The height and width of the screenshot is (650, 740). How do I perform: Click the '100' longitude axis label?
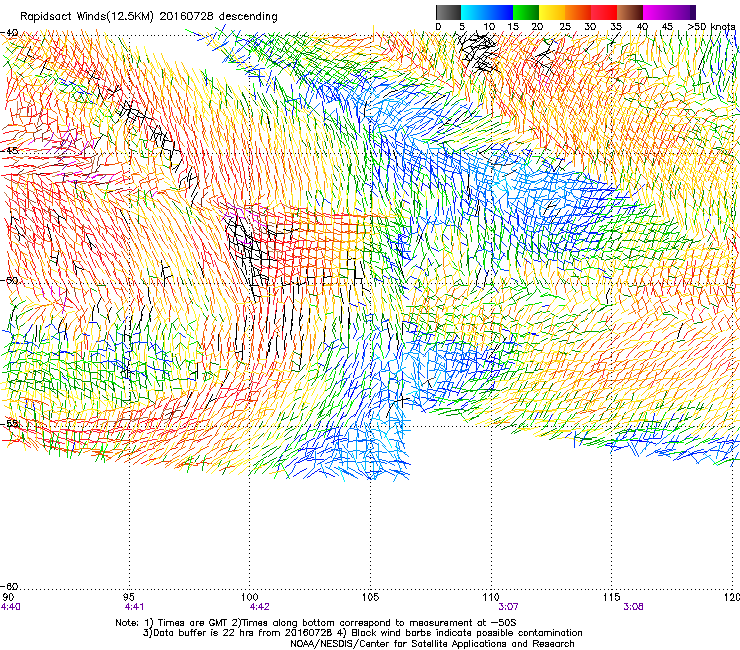pyautogui.click(x=250, y=598)
